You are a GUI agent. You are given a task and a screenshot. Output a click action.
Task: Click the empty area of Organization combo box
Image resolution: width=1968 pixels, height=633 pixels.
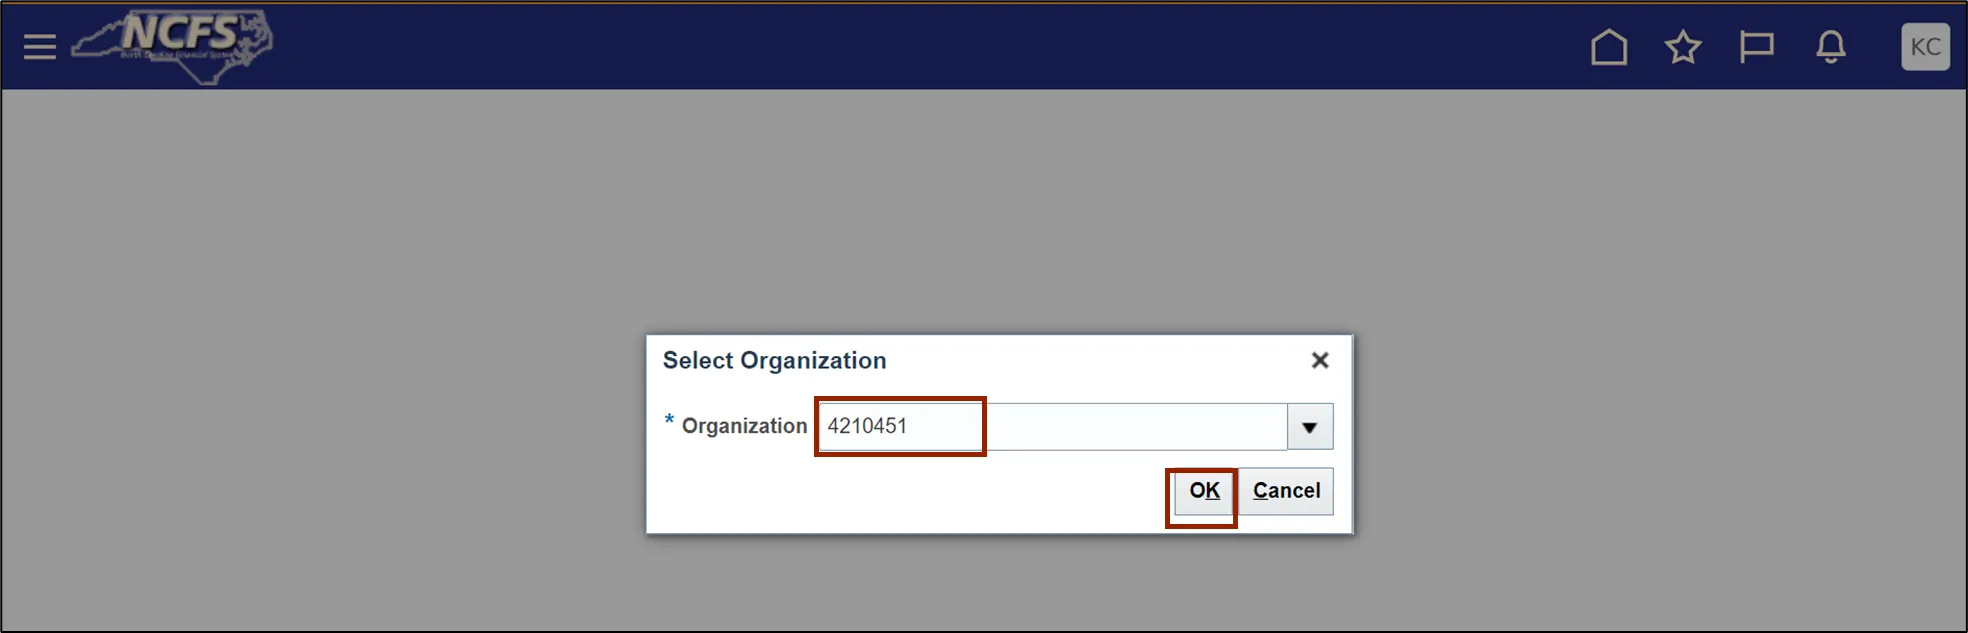pyautogui.click(x=1135, y=427)
